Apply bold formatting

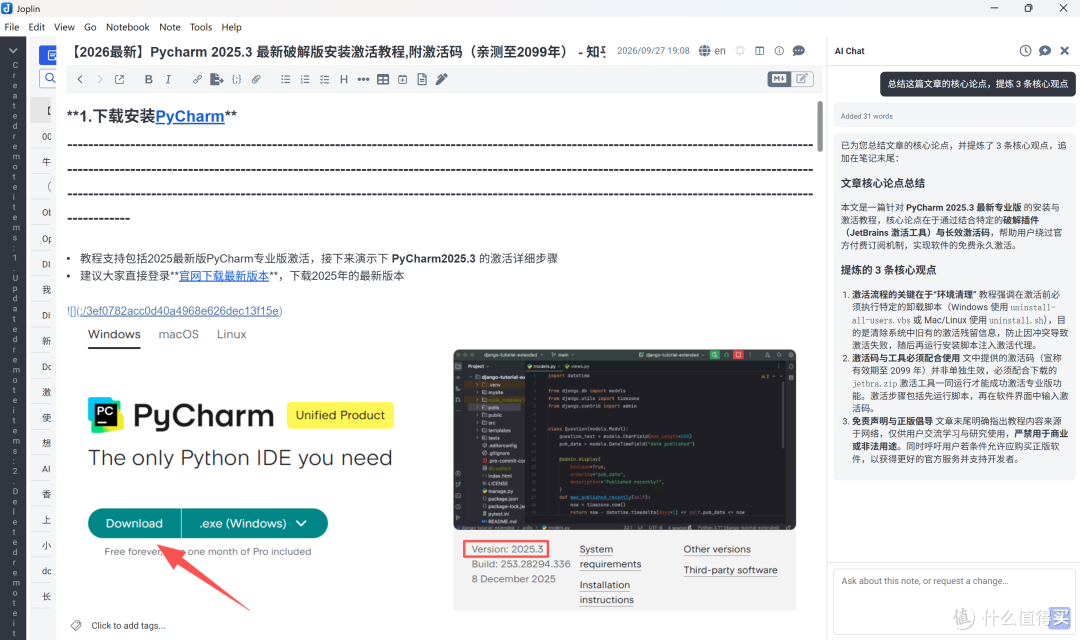tap(148, 79)
